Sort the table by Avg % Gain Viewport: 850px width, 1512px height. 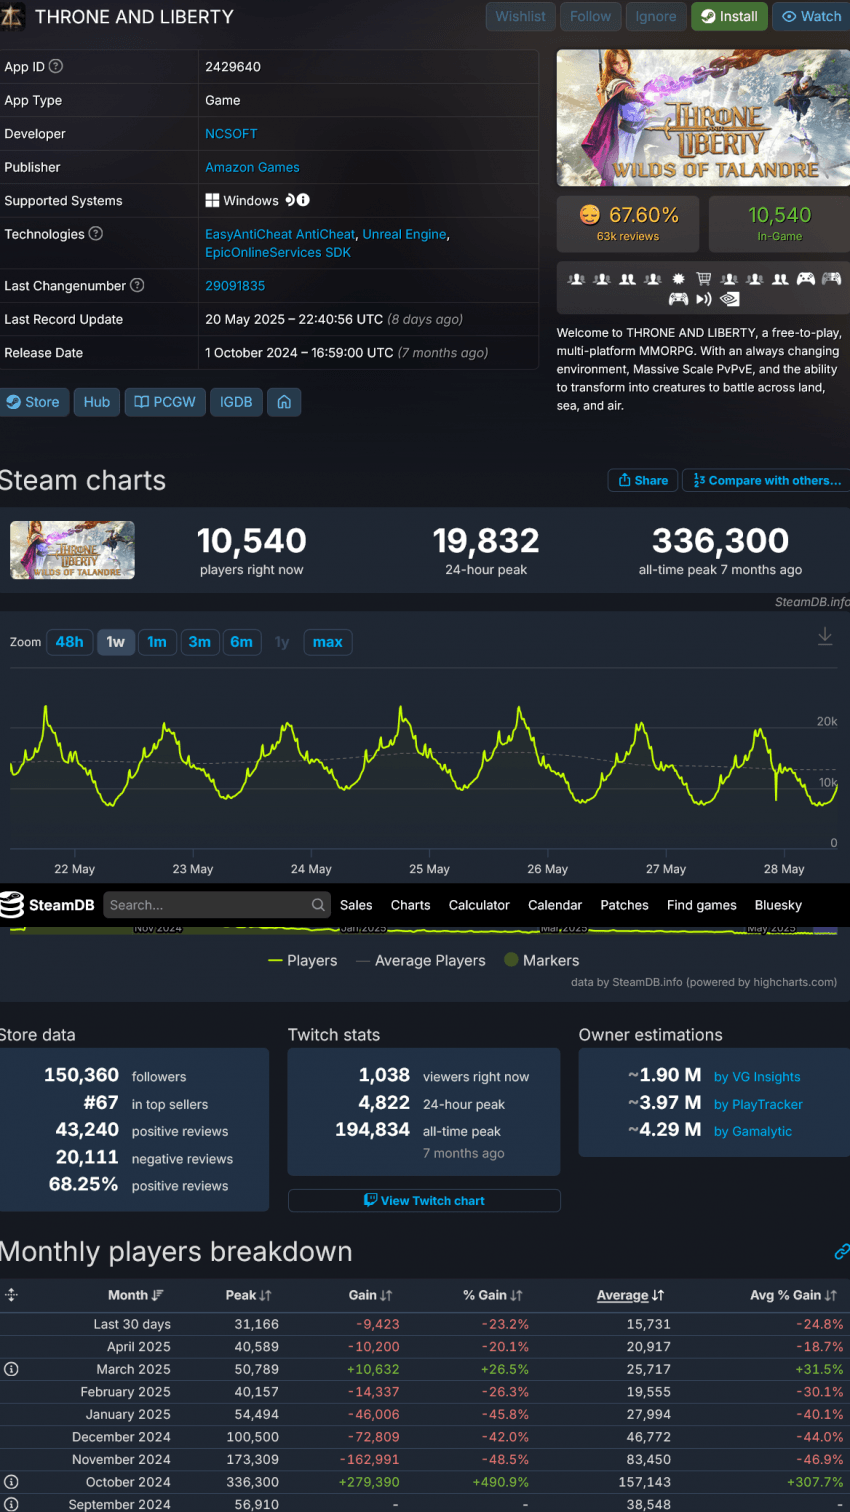tap(794, 1295)
